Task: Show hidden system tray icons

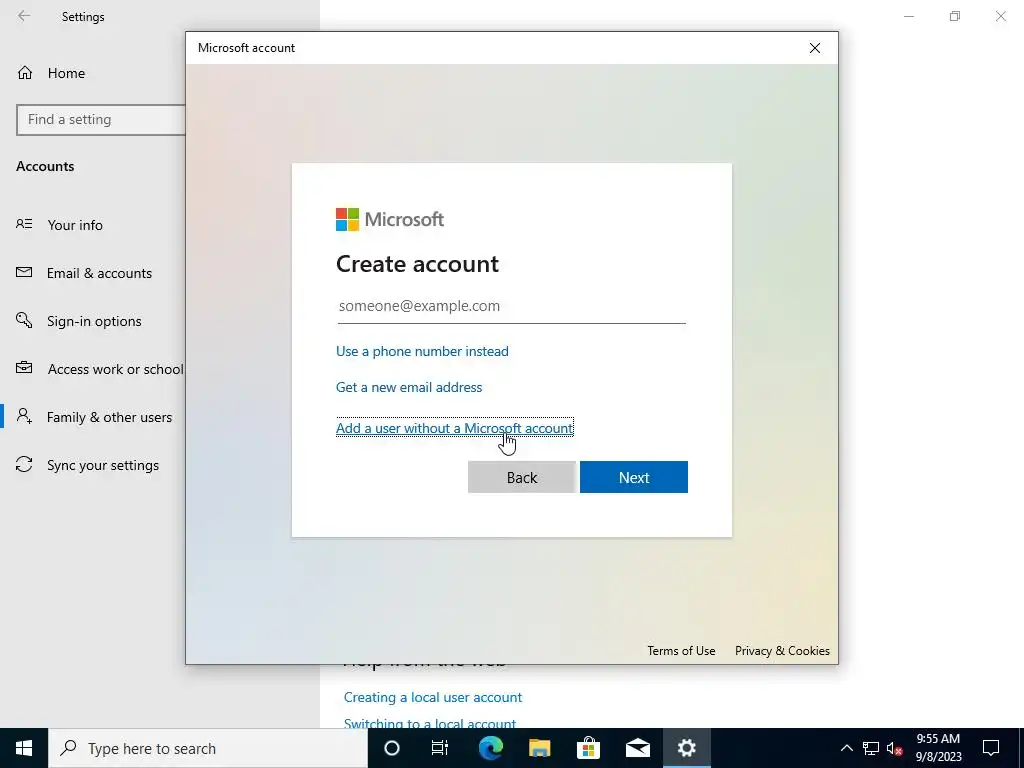Action: click(x=846, y=748)
